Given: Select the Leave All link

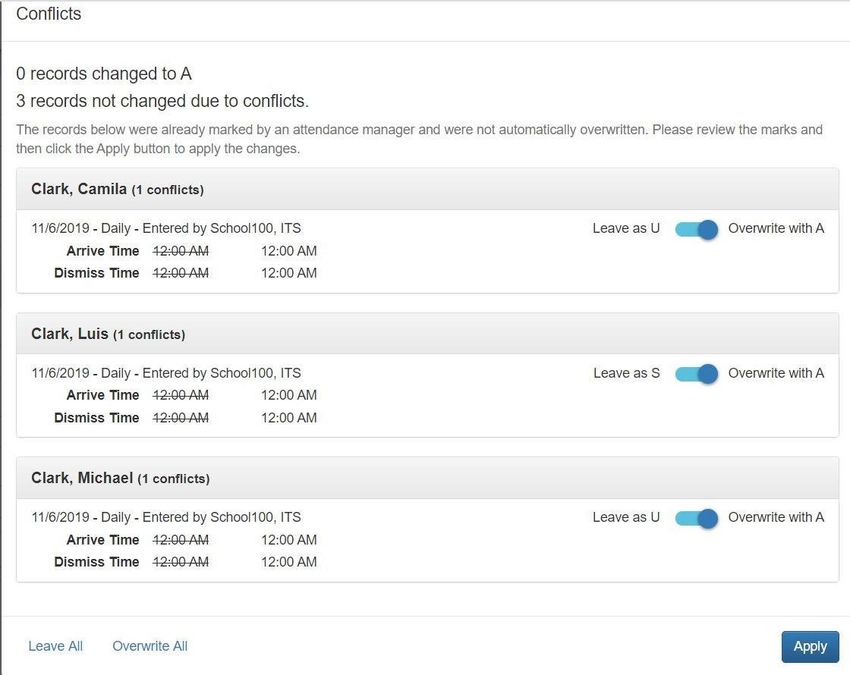Looking at the screenshot, I should [x=55, y=646].
